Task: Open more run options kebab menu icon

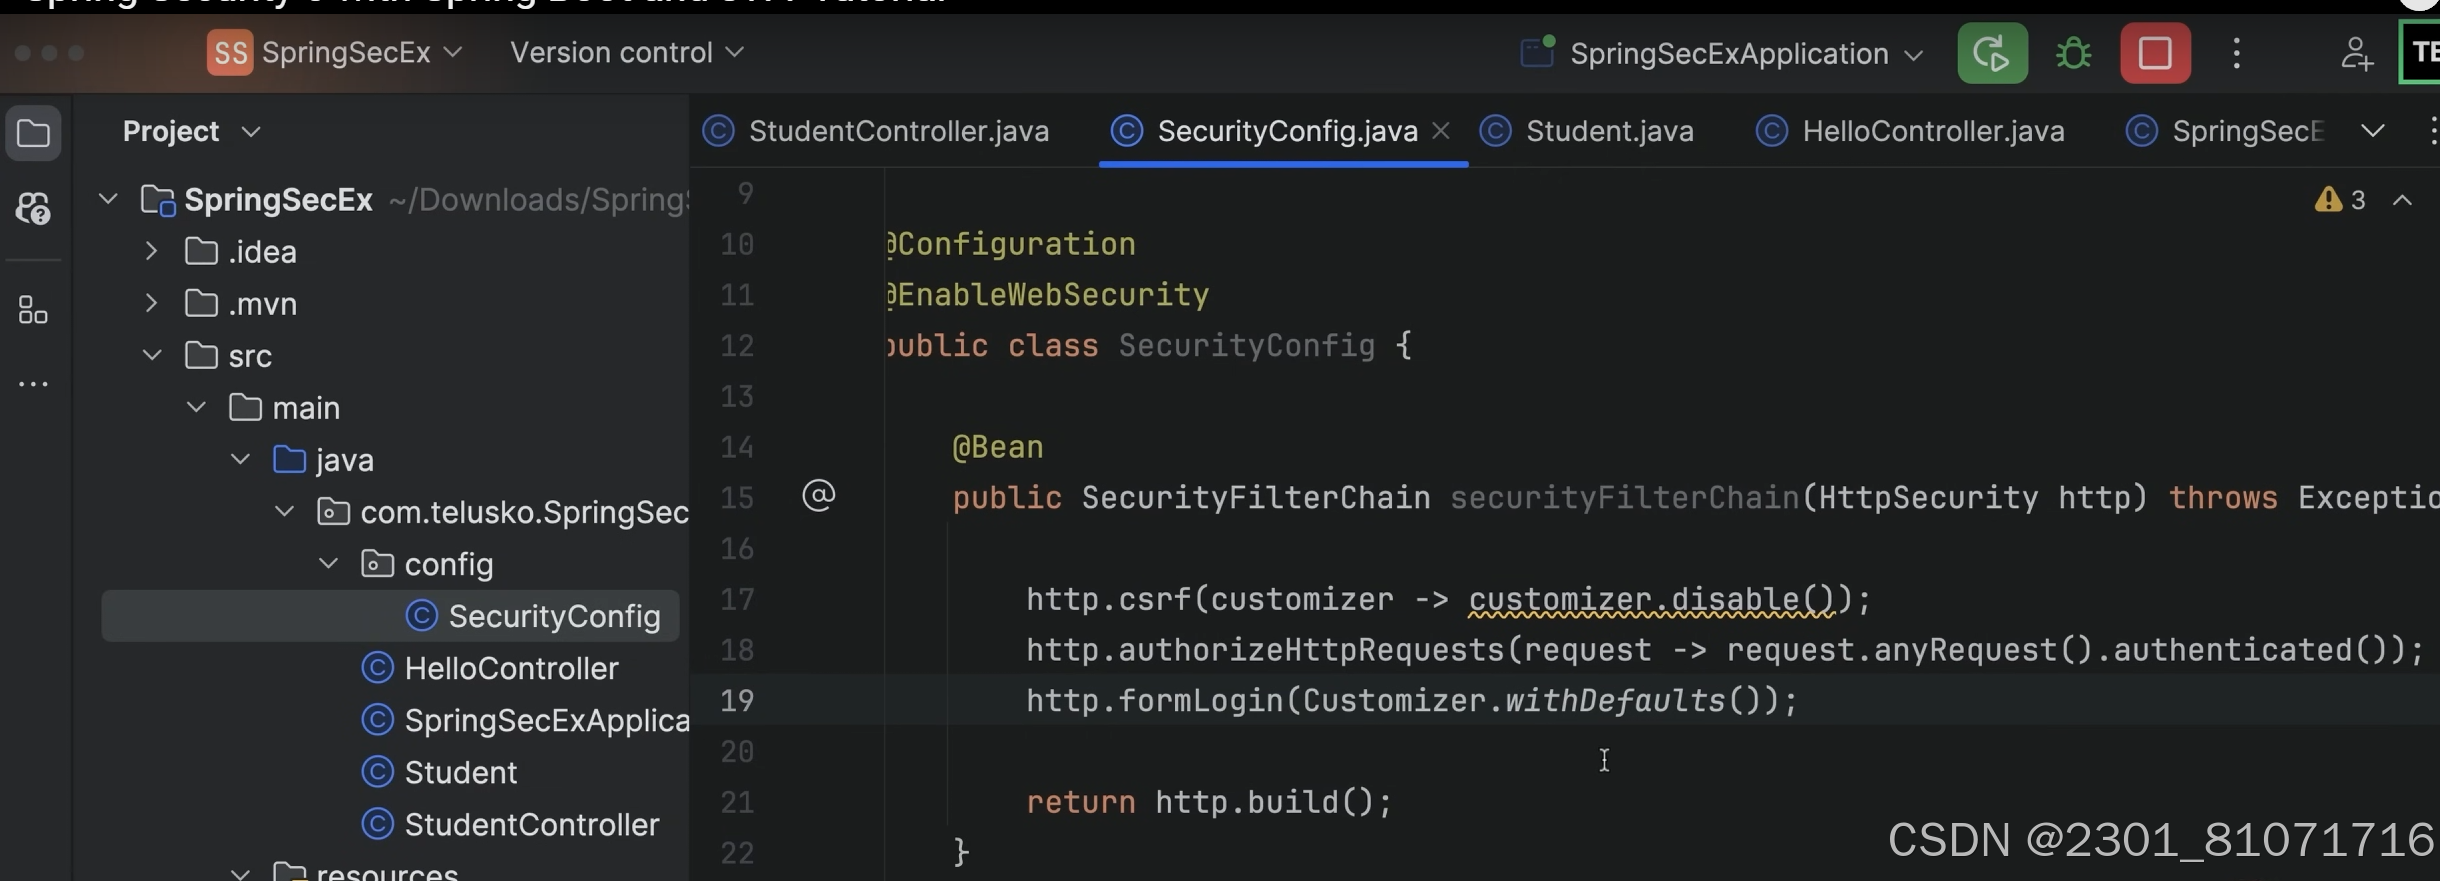Action: [2236, 53]
